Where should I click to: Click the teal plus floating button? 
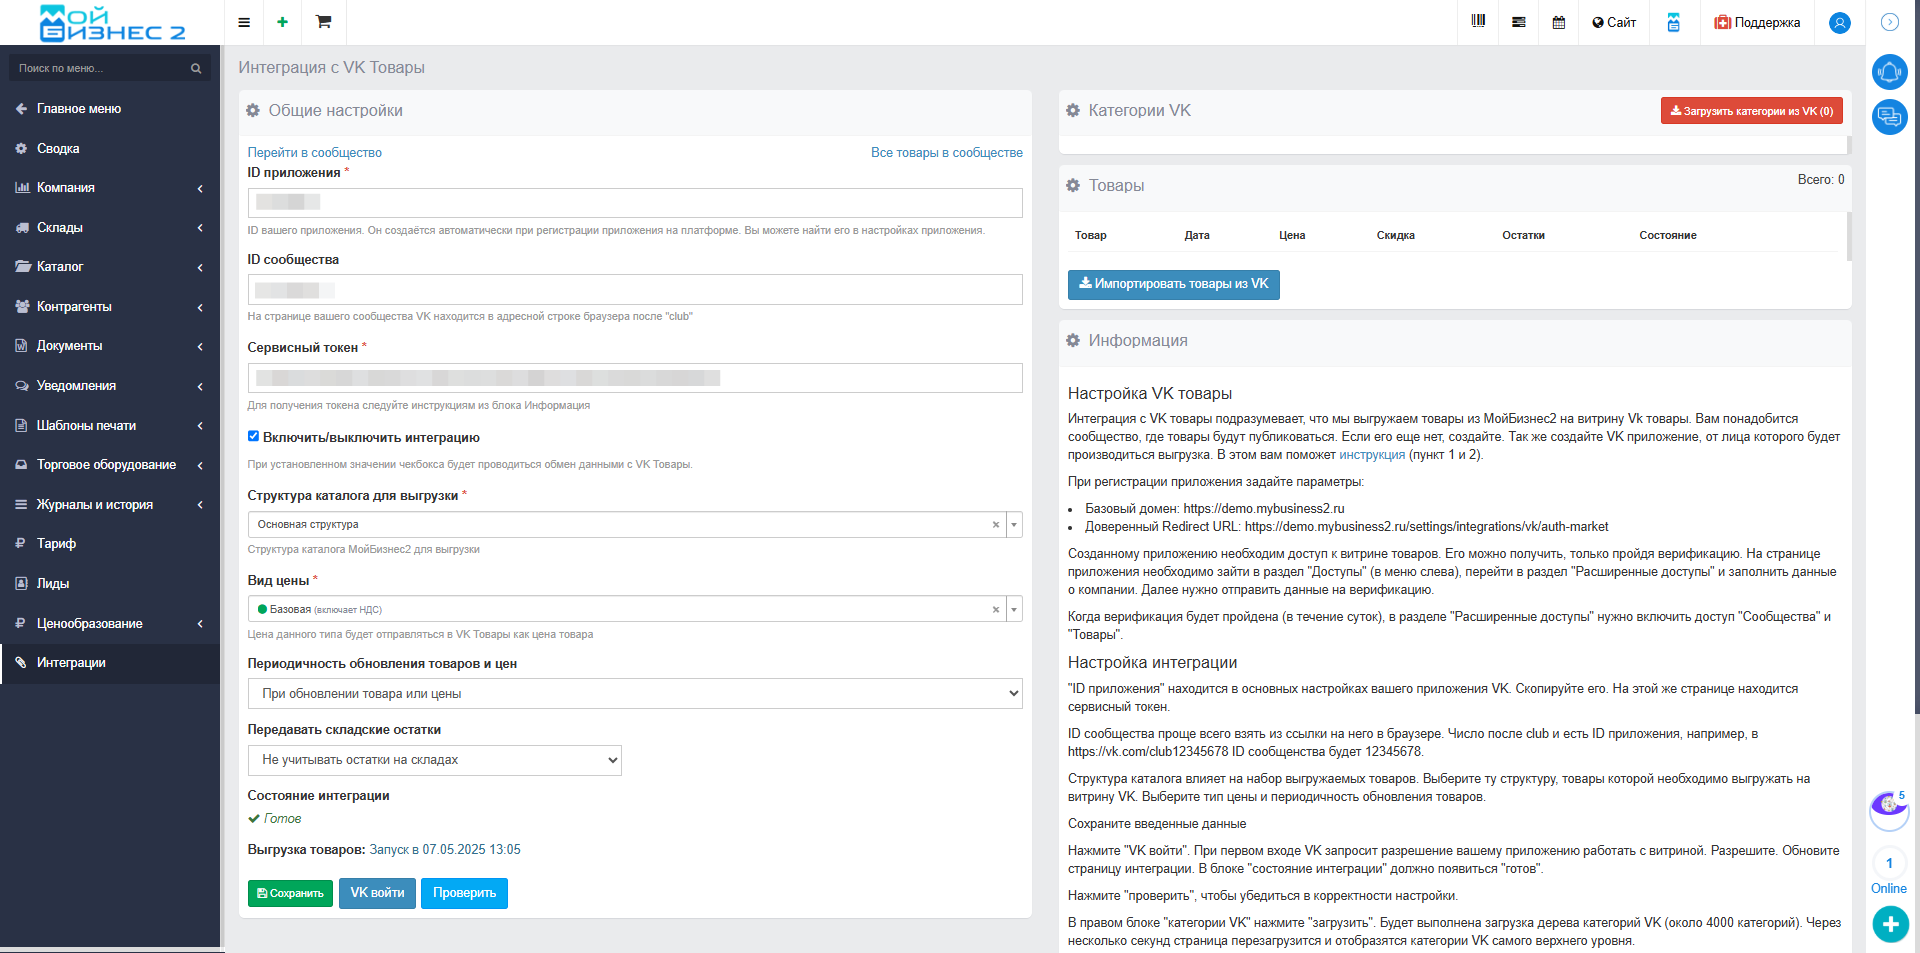pos(1890,924)
